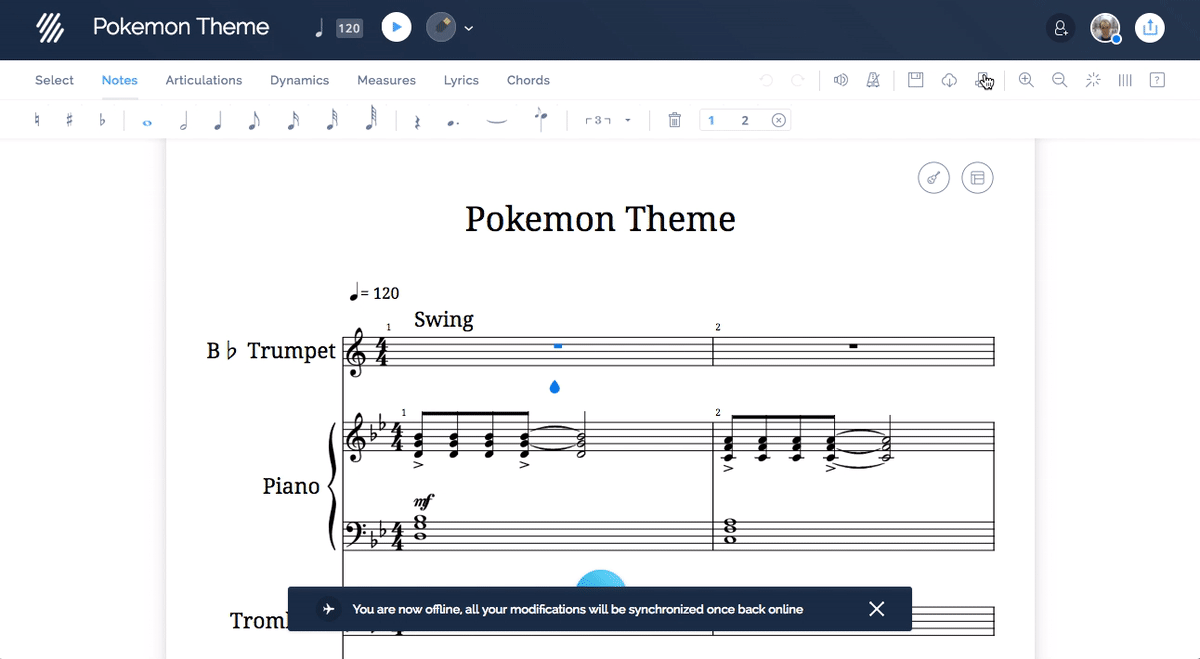Click the undo arrow icon
Viewport: 1200px width, 659px height.
(x=766, y=80)
